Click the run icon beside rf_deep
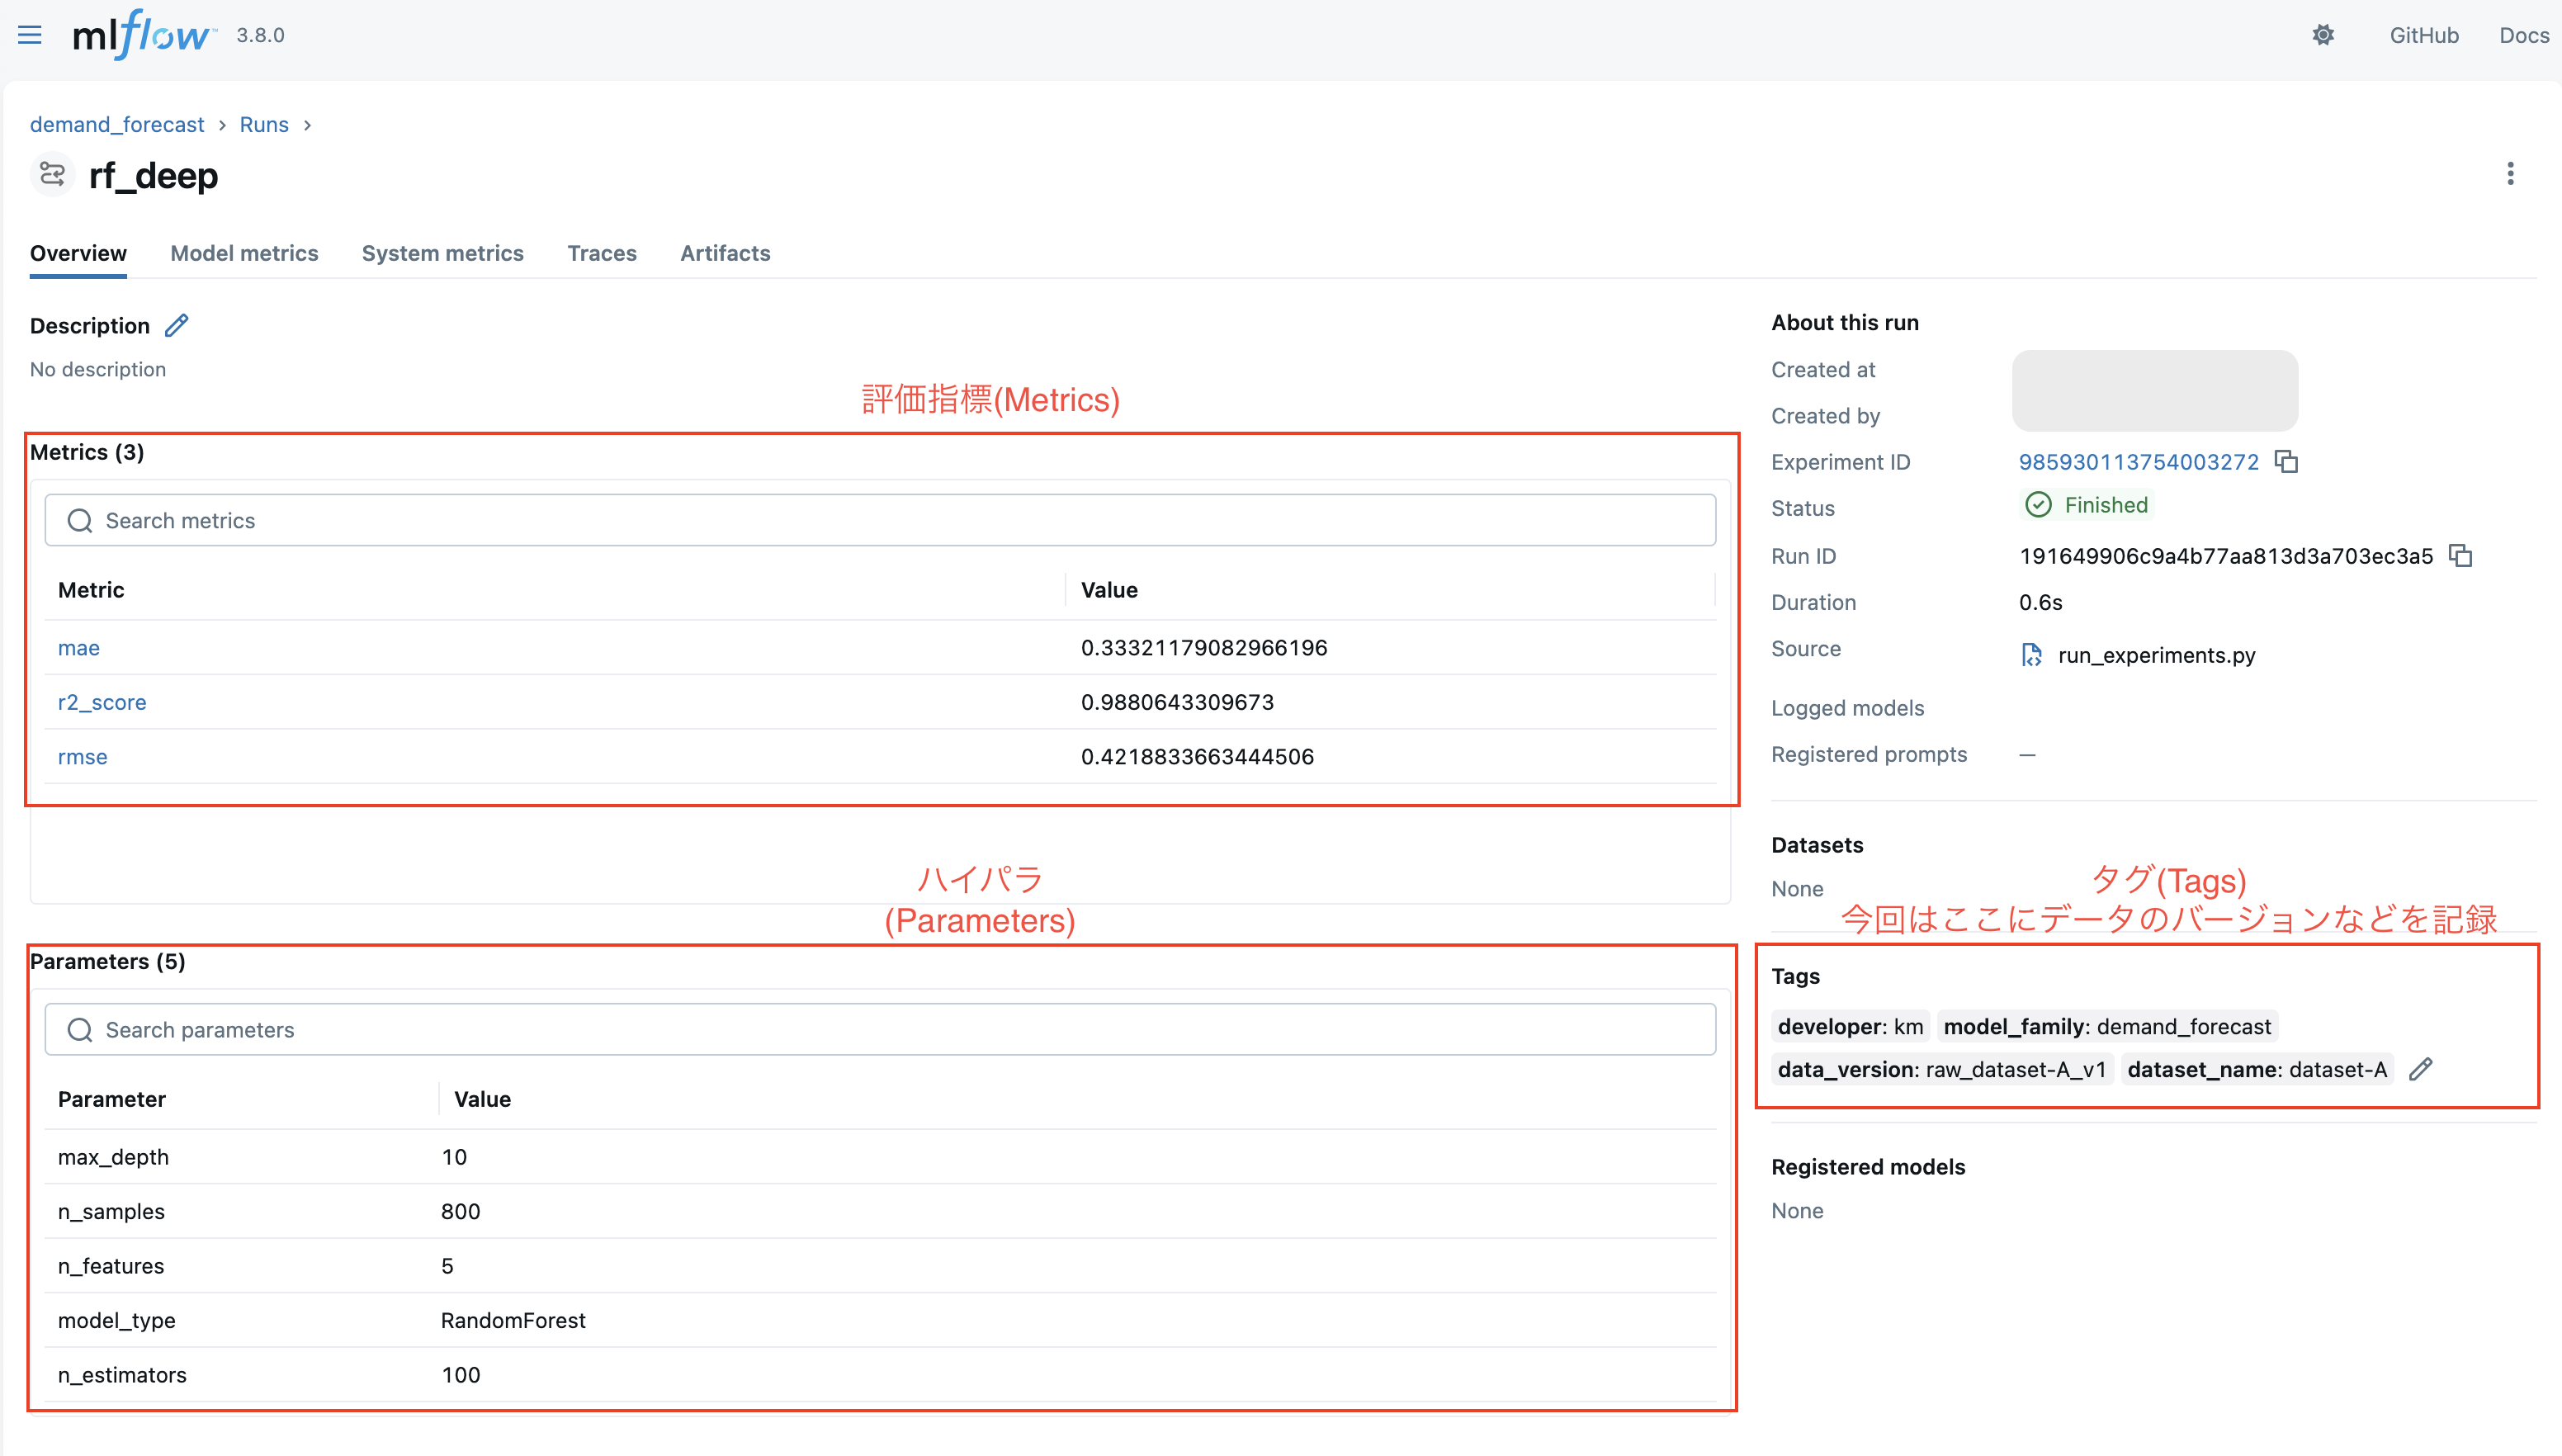This screenshot has width=2562, height=1456. (52, 175)
